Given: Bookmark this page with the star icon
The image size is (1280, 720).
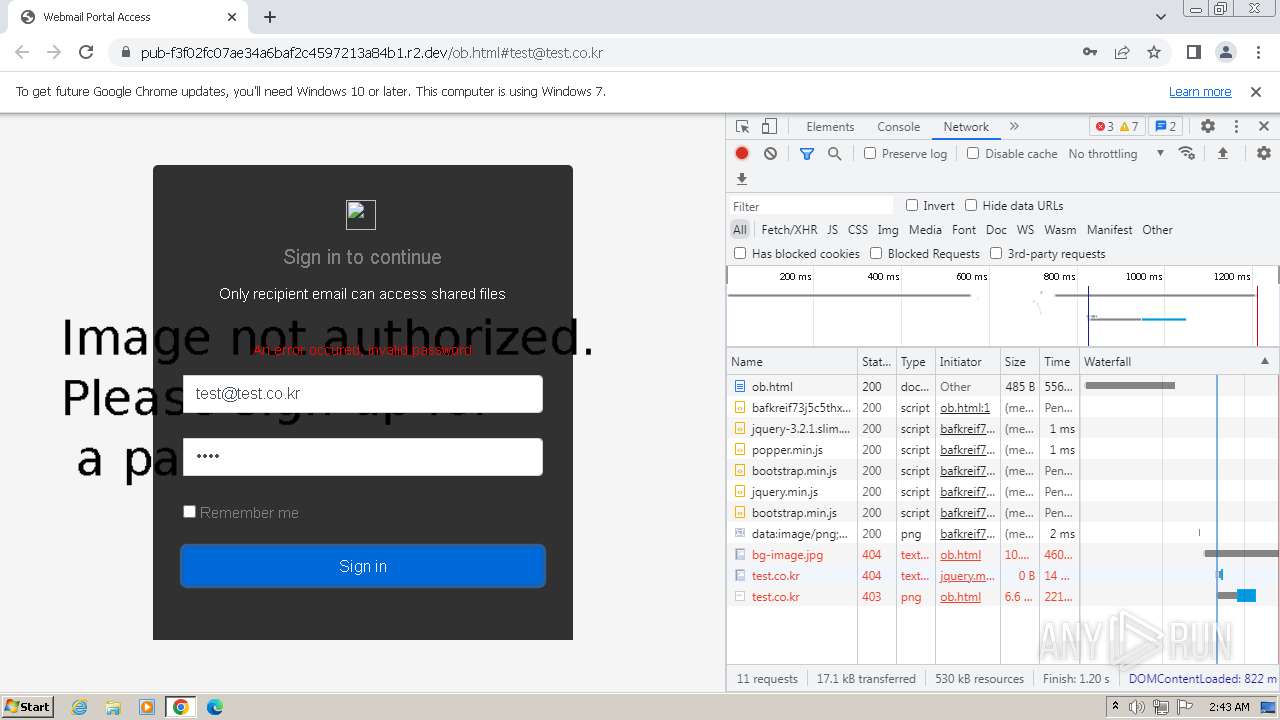Looking at the screenshot, I should 1154,52.
